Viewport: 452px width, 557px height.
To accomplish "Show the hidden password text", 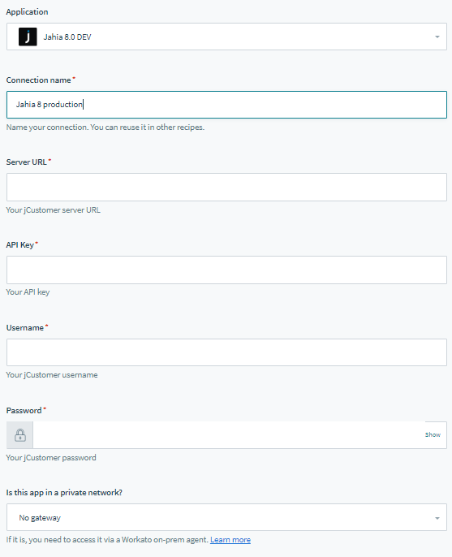I will pos(432,435).
